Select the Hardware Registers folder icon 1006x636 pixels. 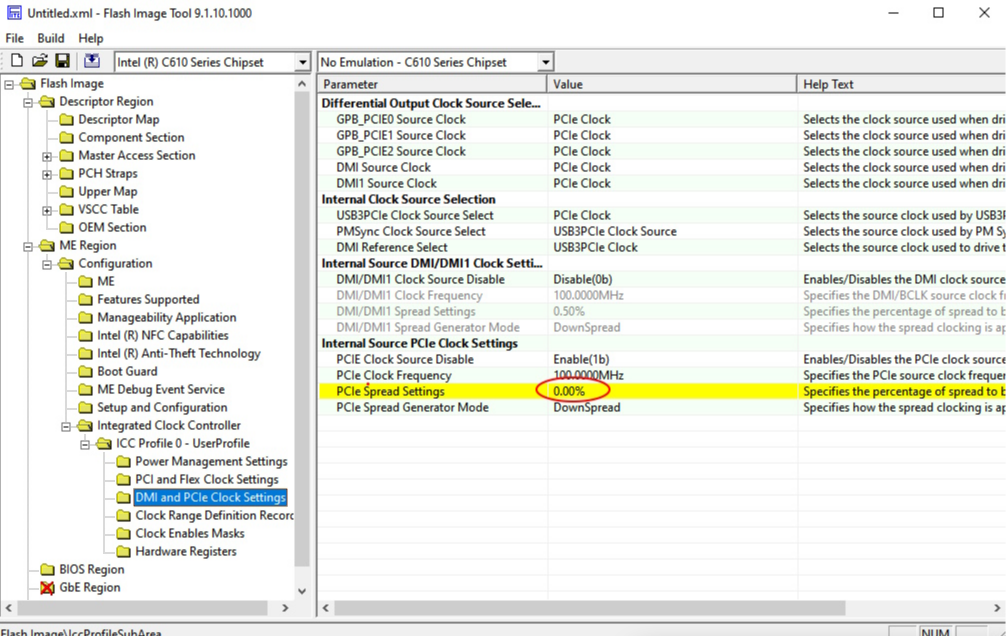(x=123, y=551)
